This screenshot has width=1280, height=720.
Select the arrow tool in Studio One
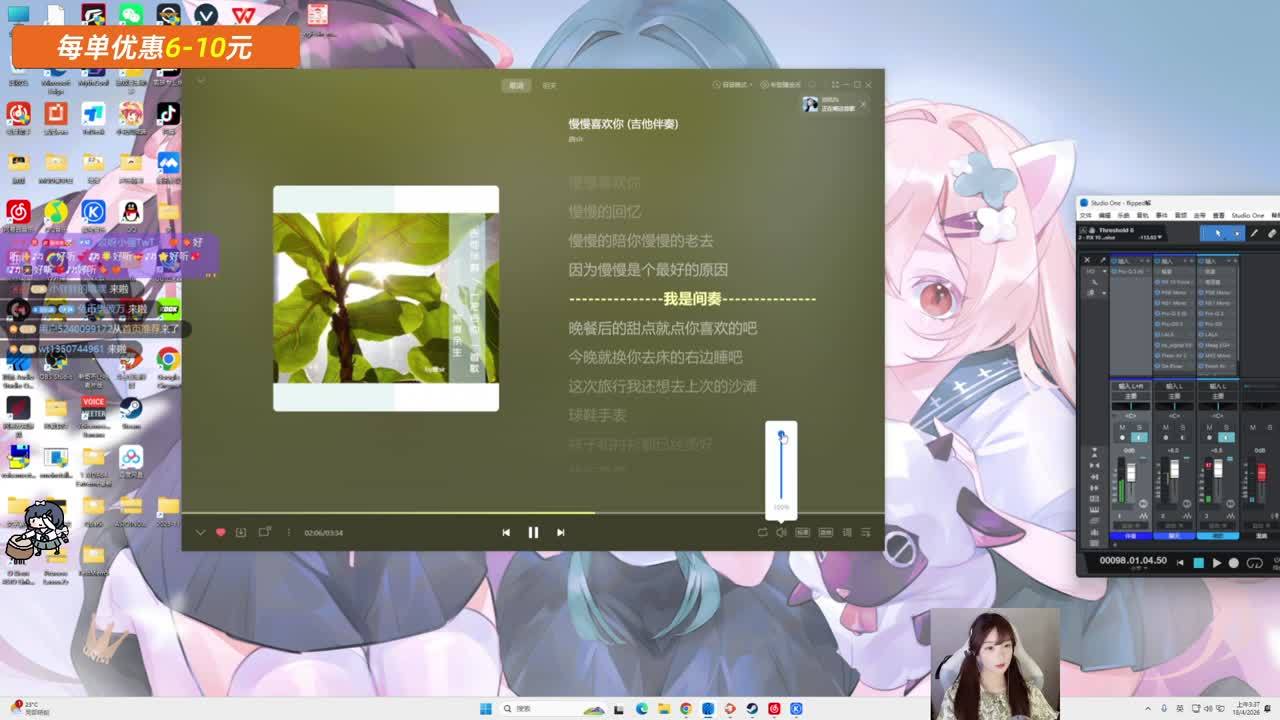coord(1217,233)
